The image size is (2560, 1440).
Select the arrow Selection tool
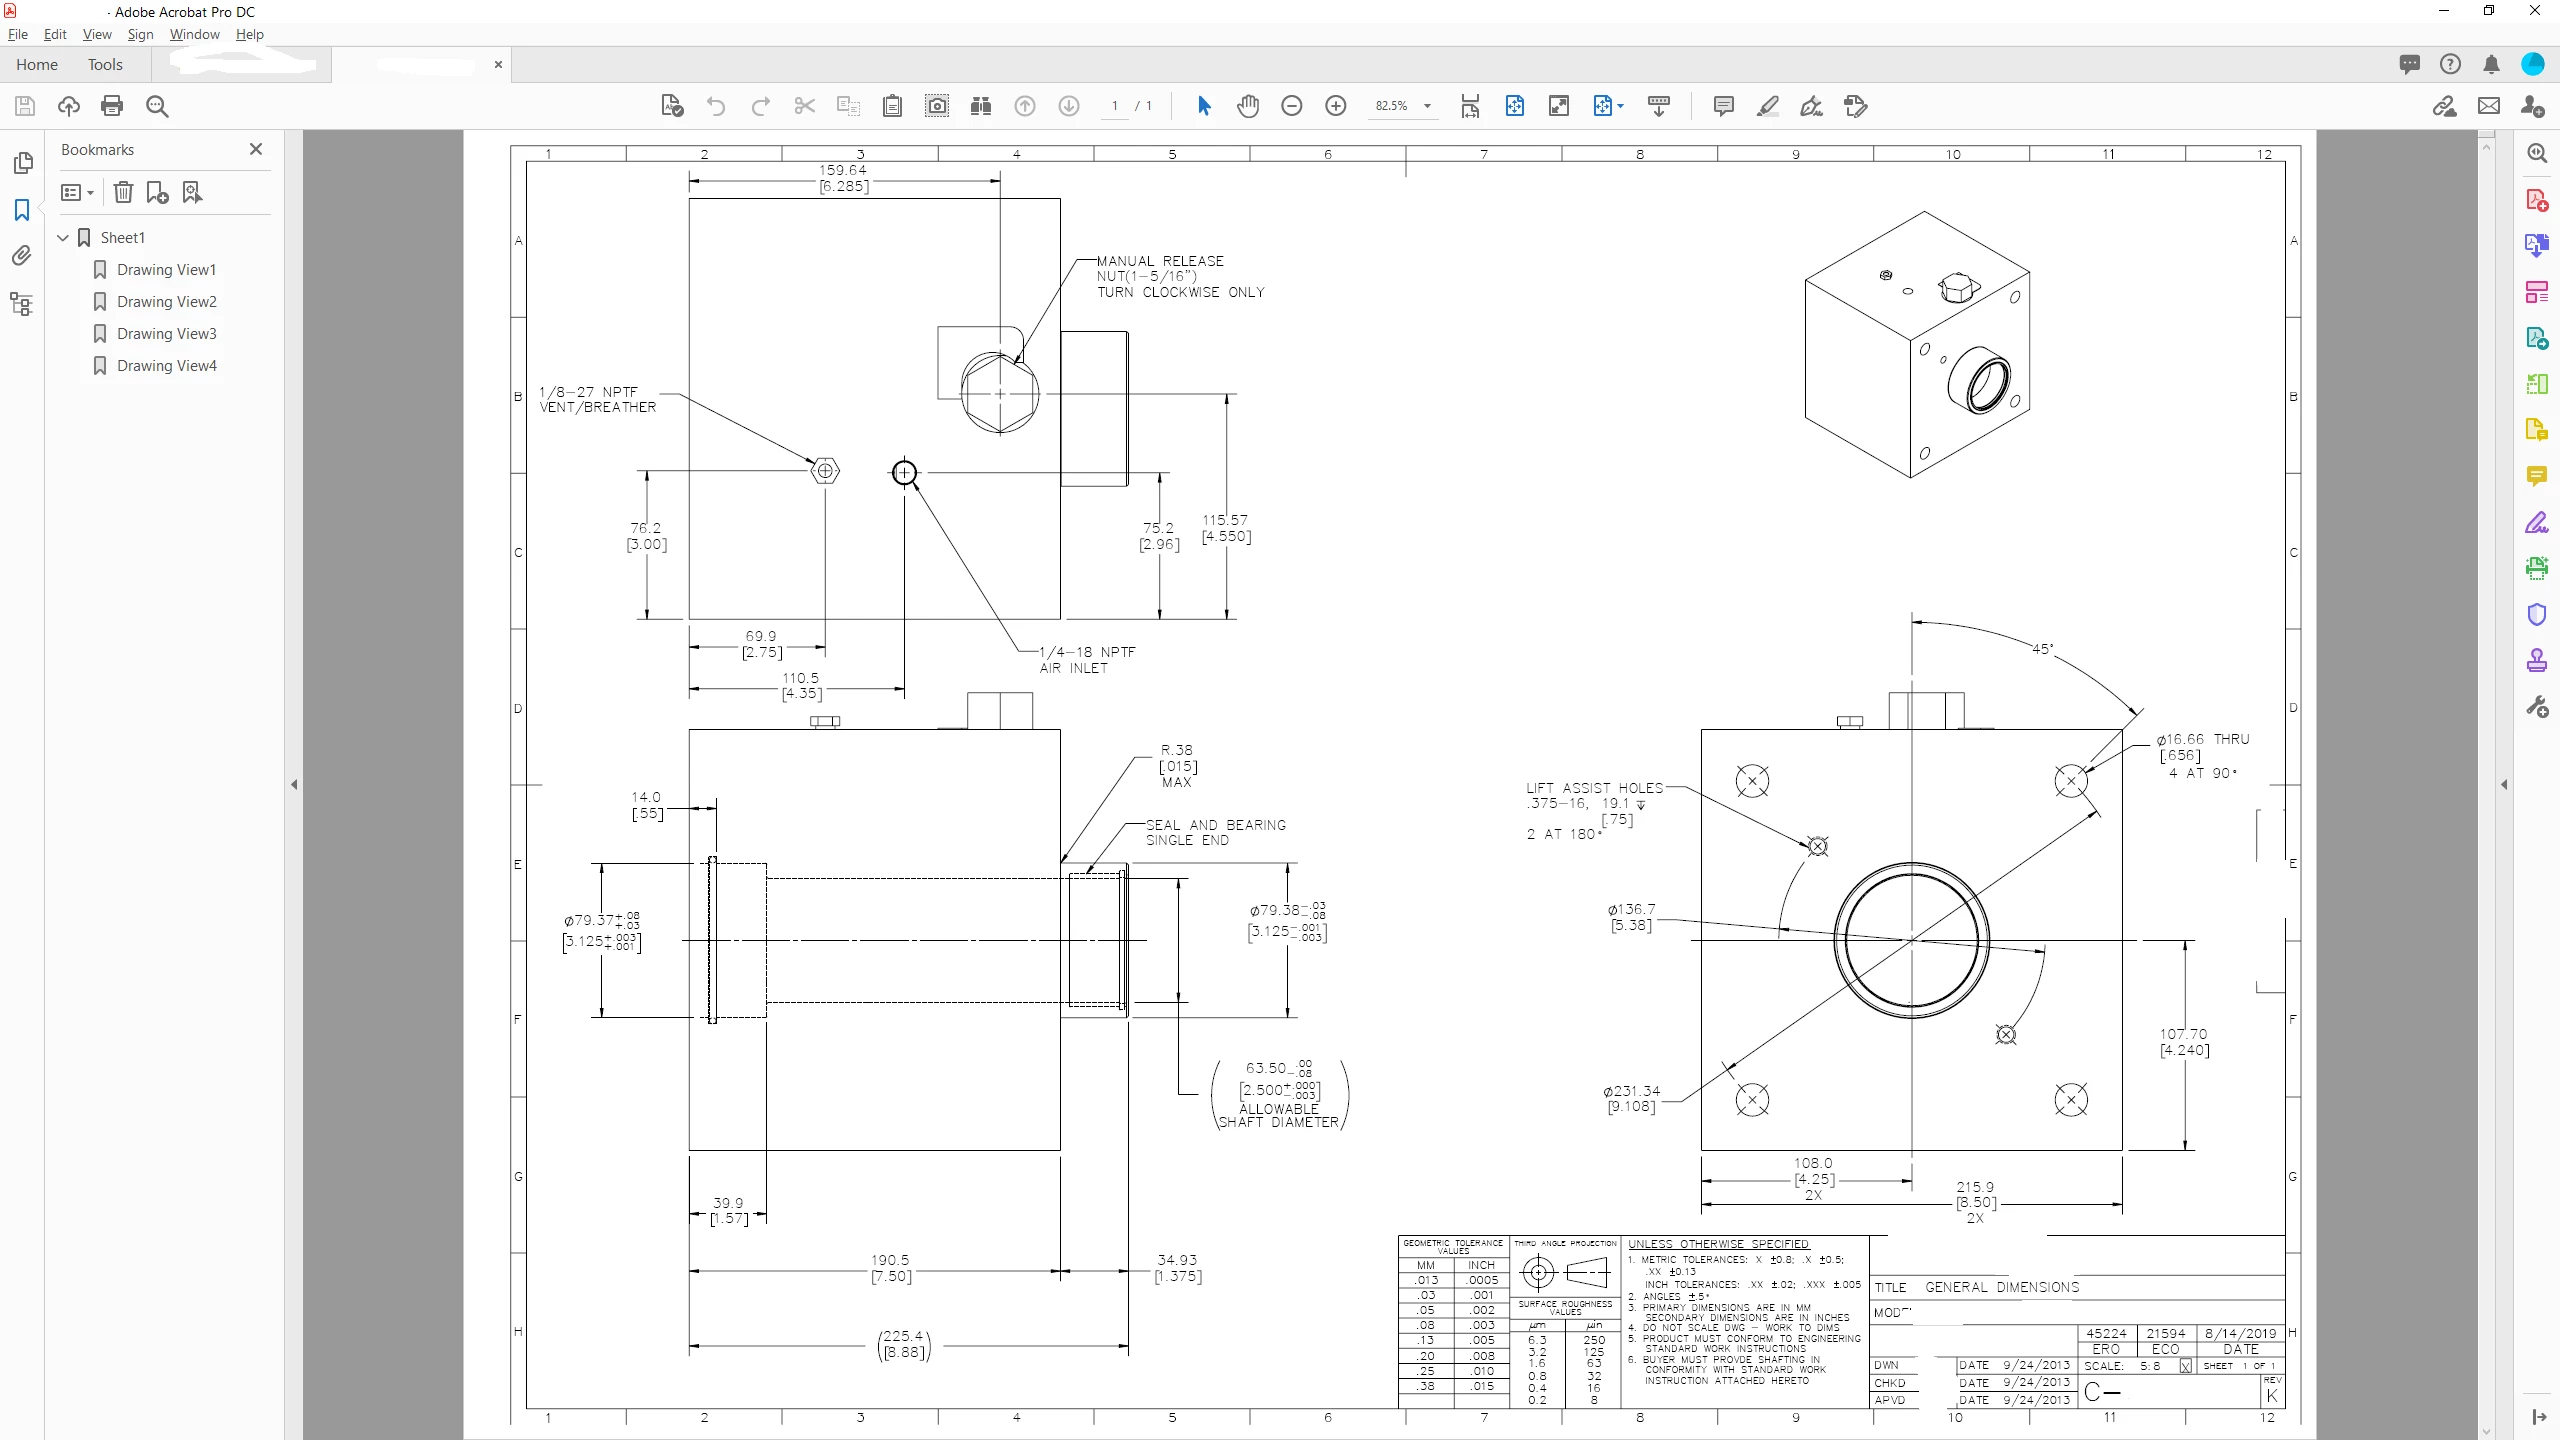[1204, 106]
